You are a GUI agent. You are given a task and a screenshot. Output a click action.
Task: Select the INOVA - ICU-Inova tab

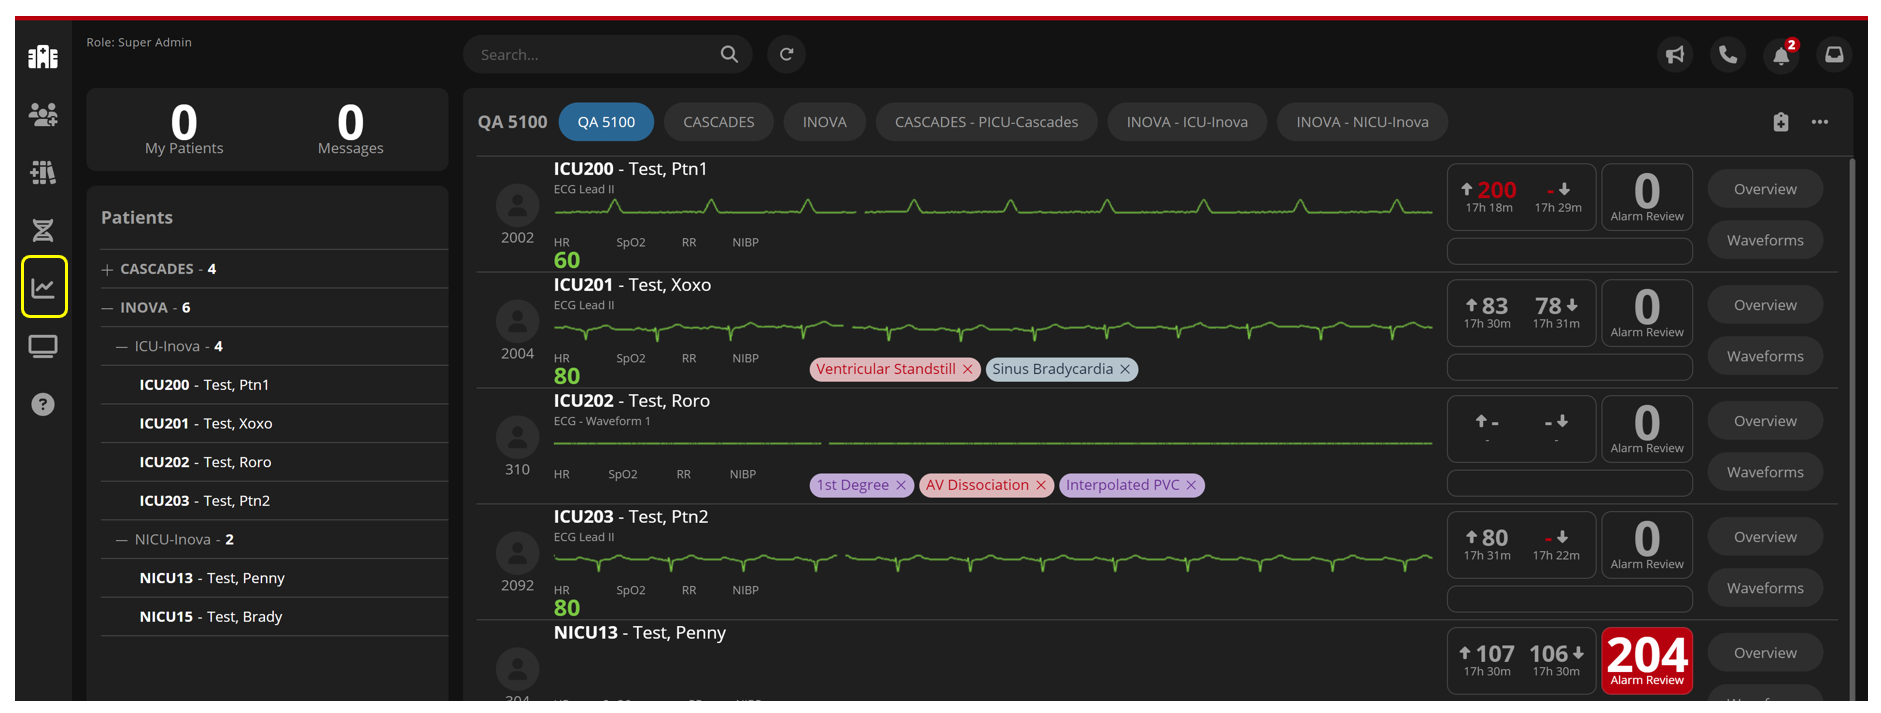[x=1187, y=122]
